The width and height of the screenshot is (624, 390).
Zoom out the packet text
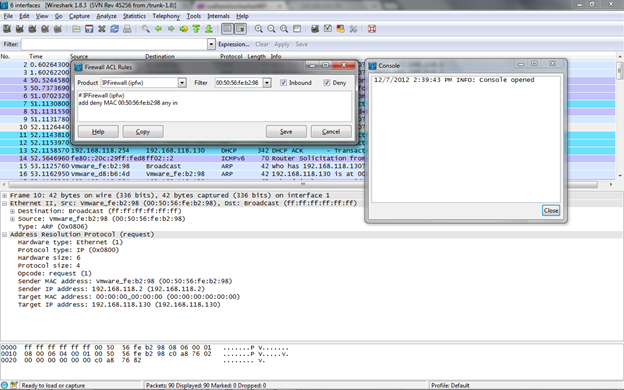click(x=271, y=29)
